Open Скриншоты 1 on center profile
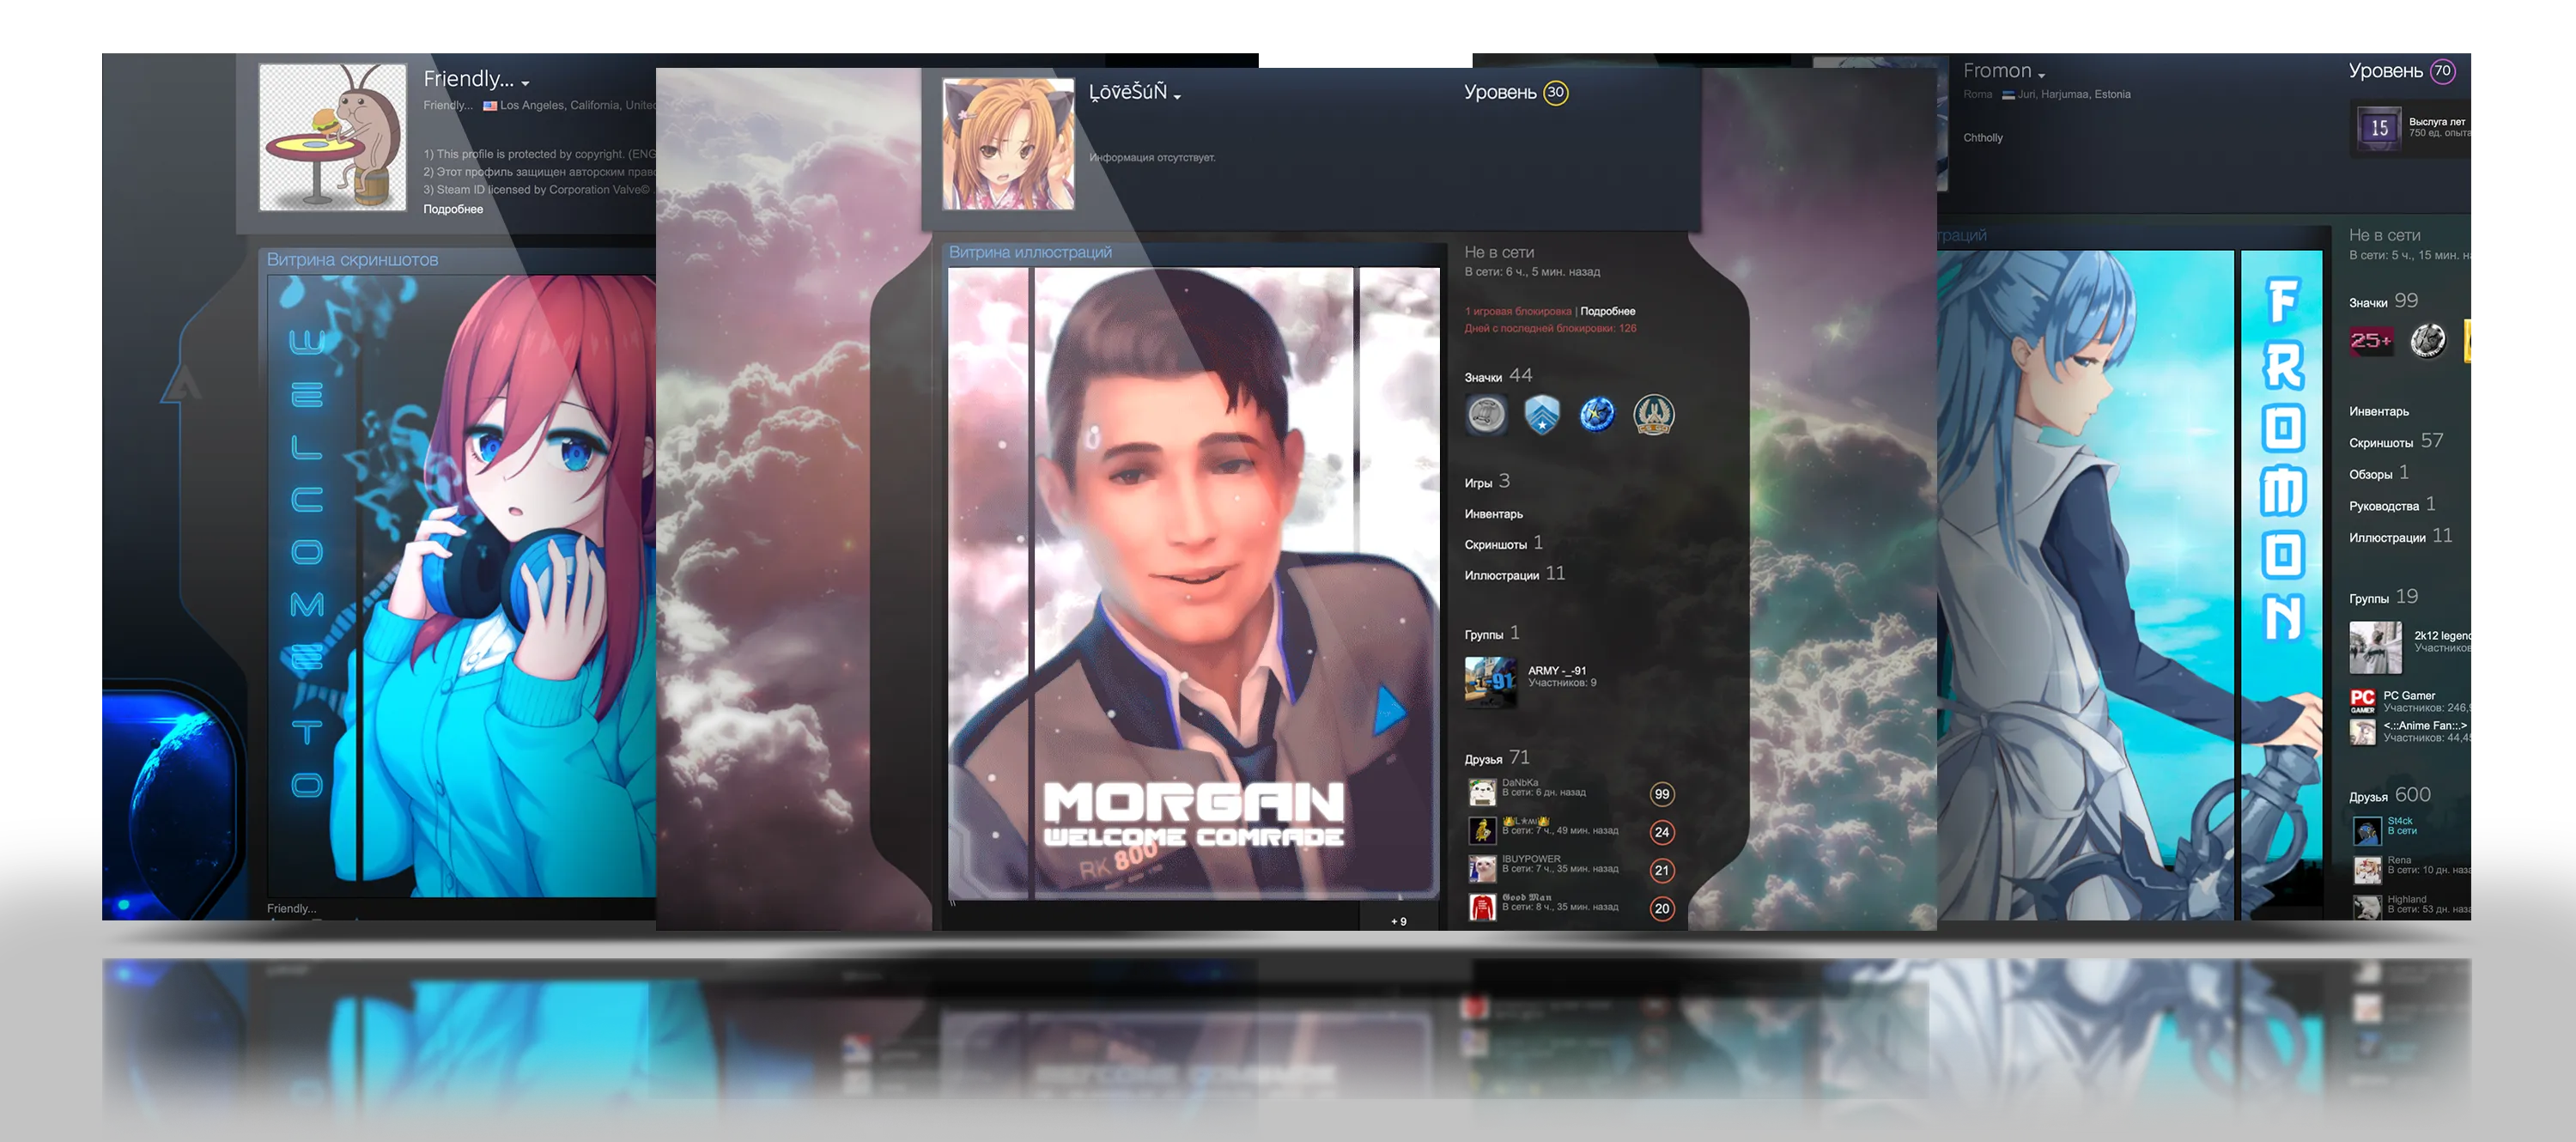Screen dimensions: 2576x1142 tap(1503, 543)
